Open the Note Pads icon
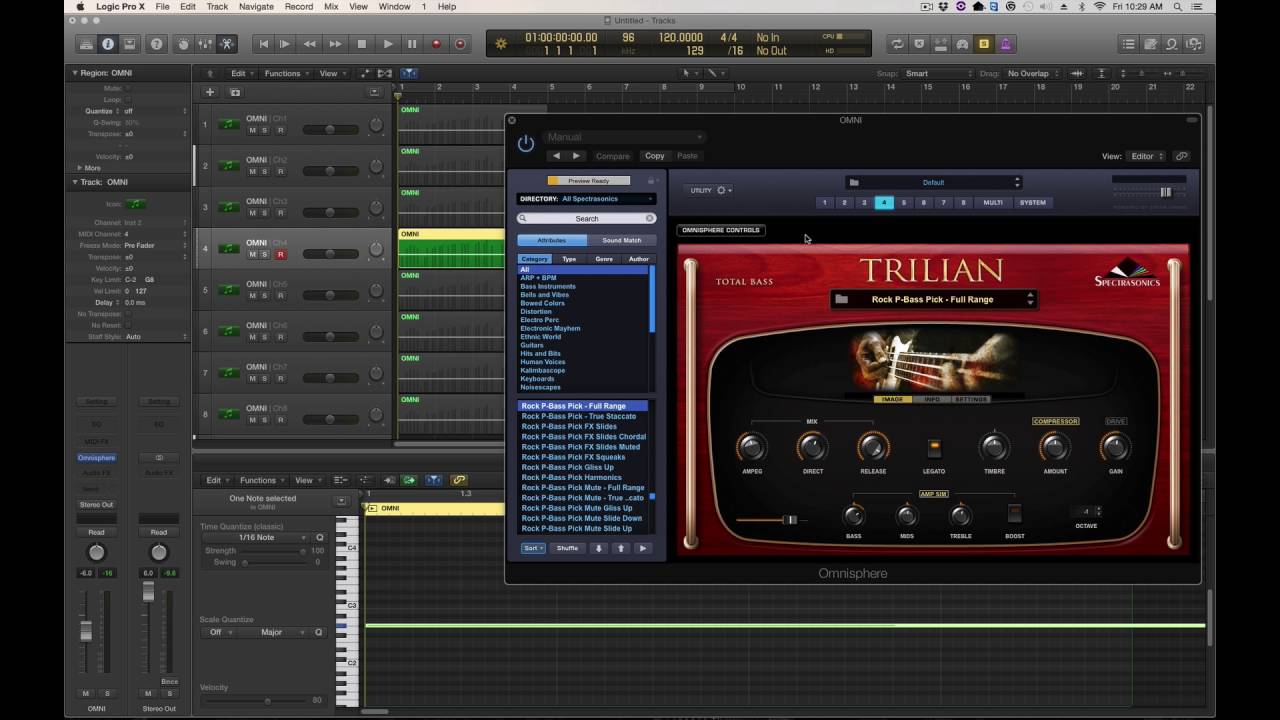 [1151, 44]
